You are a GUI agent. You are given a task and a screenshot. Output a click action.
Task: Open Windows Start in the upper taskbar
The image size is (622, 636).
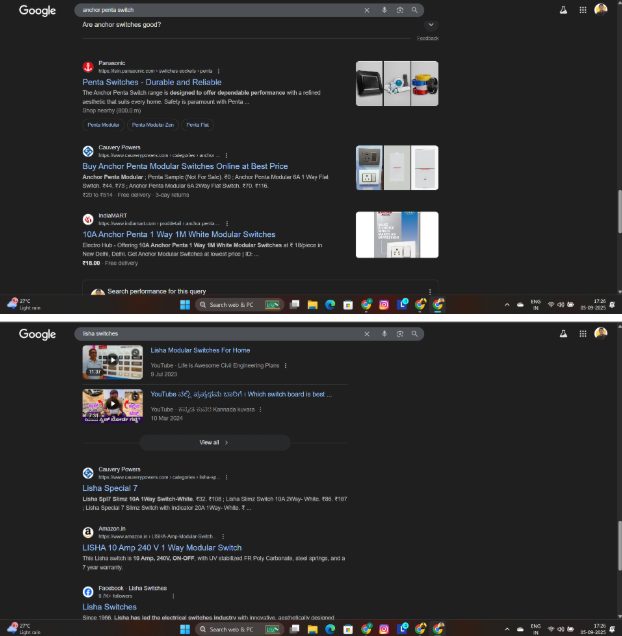(x=185, y=305)
